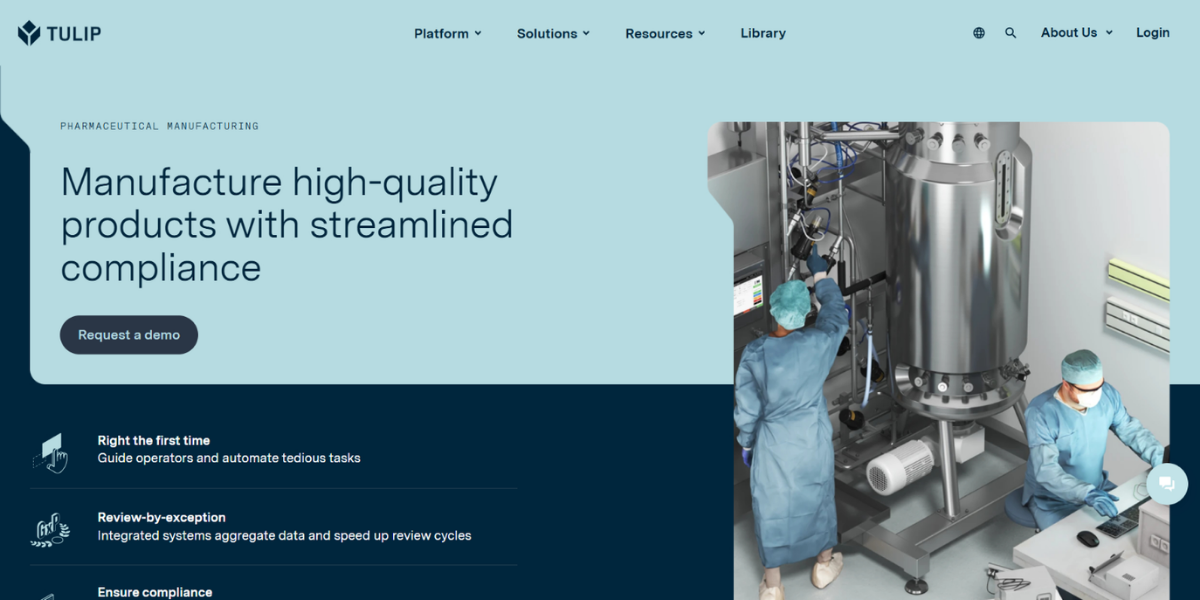Expand the Resources menu
The height and width of the screenshot is (600, 1200).
665,33
